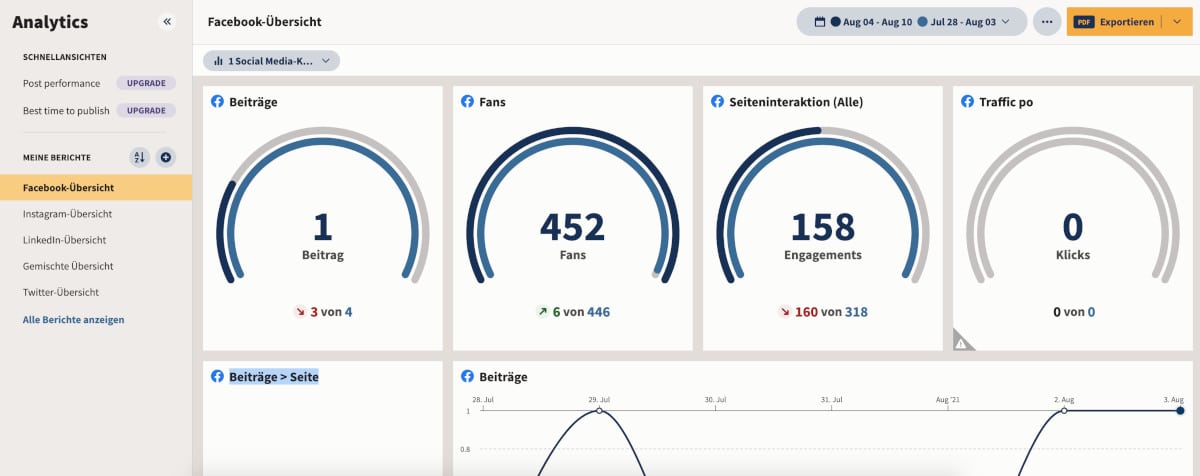Click the highlighted Beiträge > Seite title

[x=274, y=377]
